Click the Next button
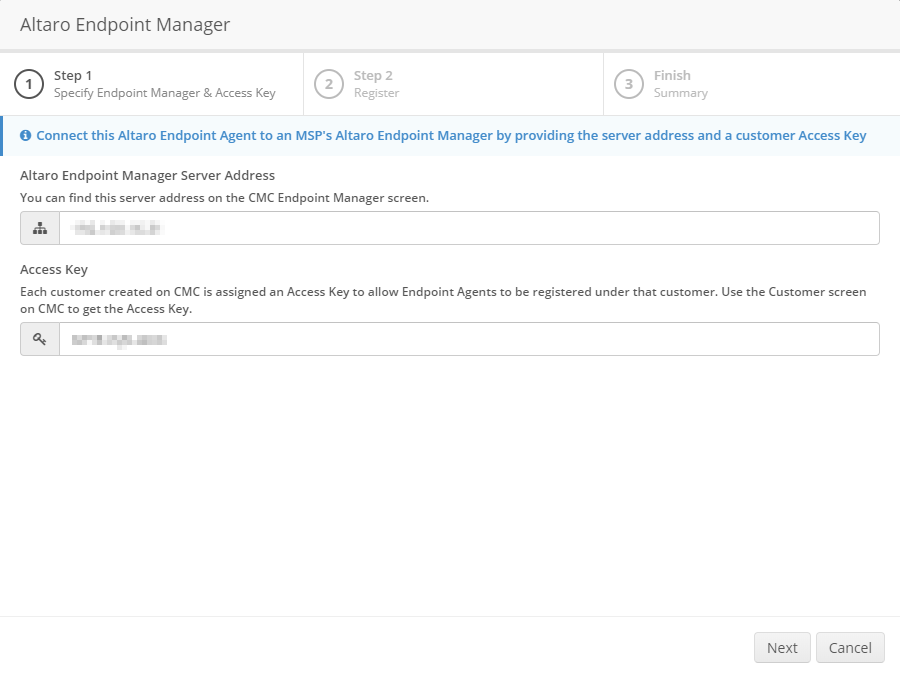Screen dimensions: 900x678 pos(782,648)
